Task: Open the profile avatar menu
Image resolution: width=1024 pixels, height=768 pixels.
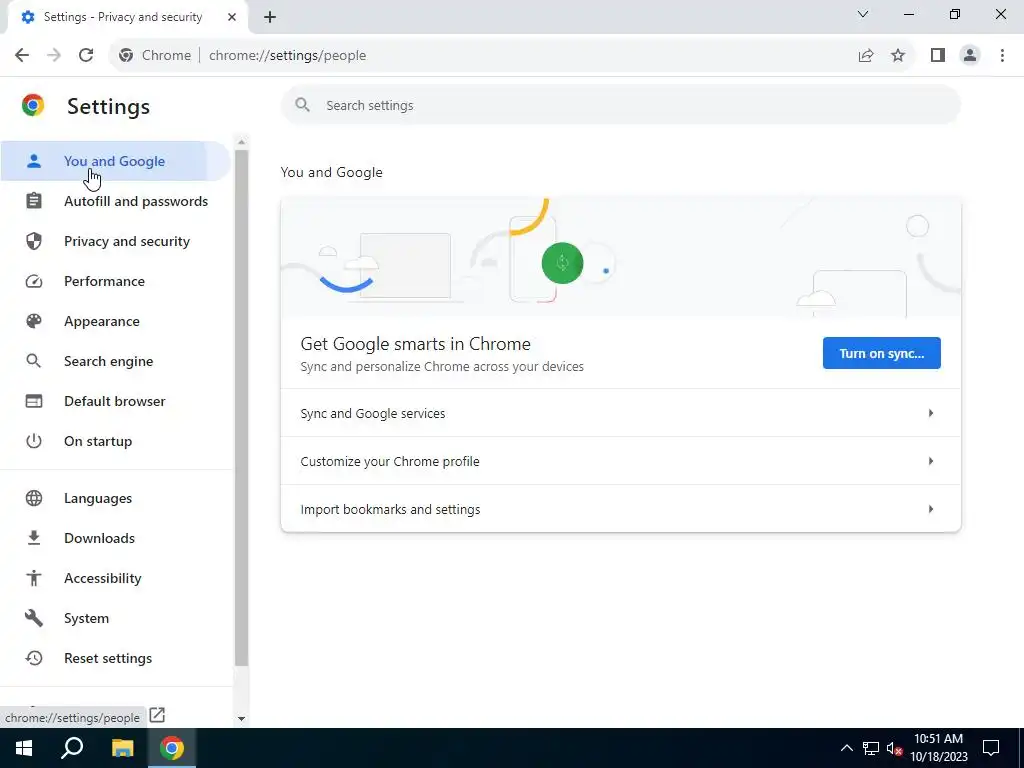Action: click(970, 56)
